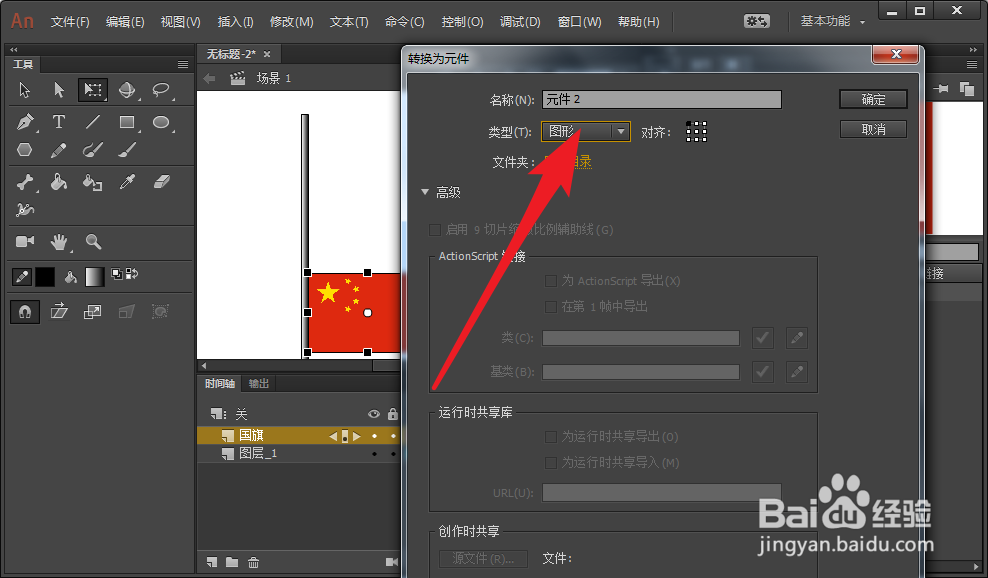This screenshot has width=988, height=578.
Task: Go back using scene arrow
Action: click(x=209, y=78)
